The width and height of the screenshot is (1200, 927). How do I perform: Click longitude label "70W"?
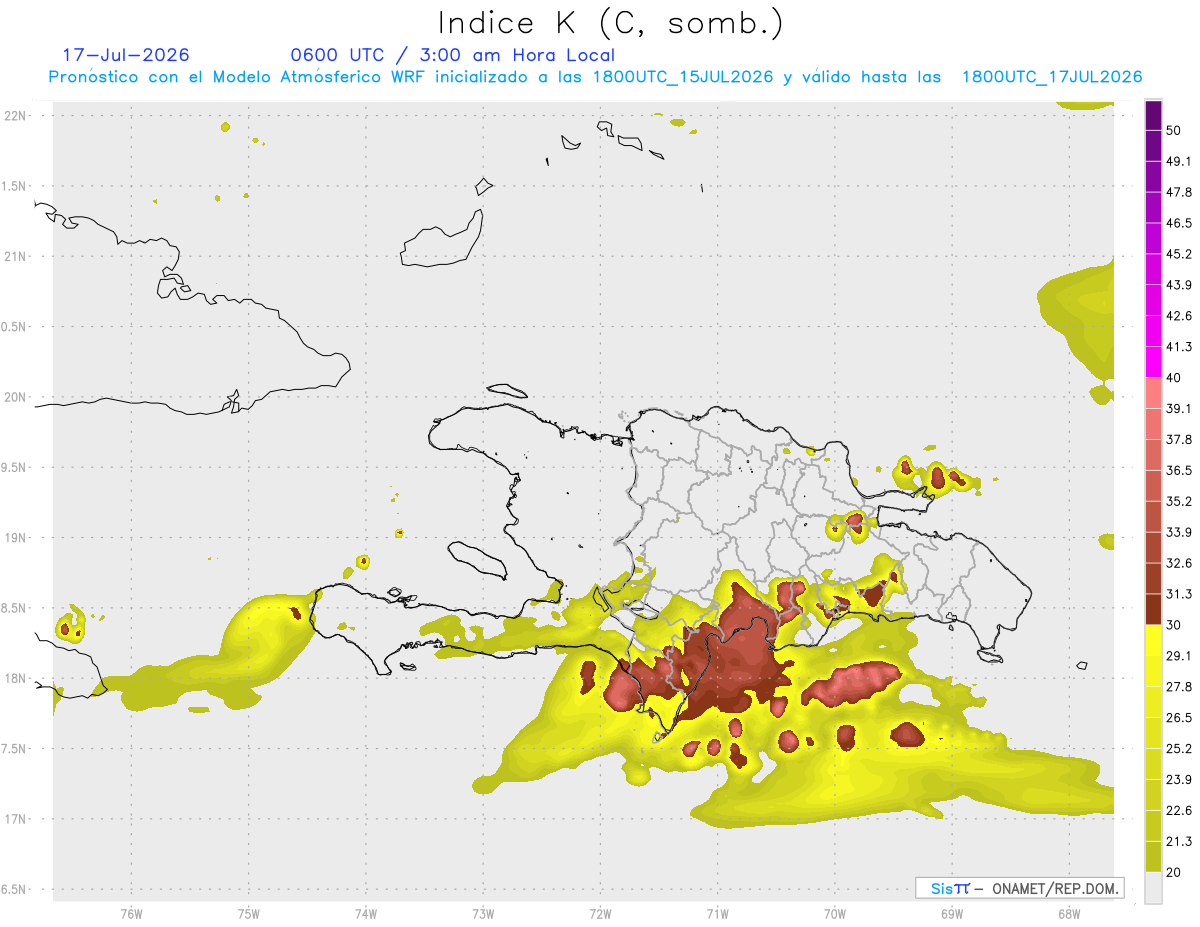[835, 913]
